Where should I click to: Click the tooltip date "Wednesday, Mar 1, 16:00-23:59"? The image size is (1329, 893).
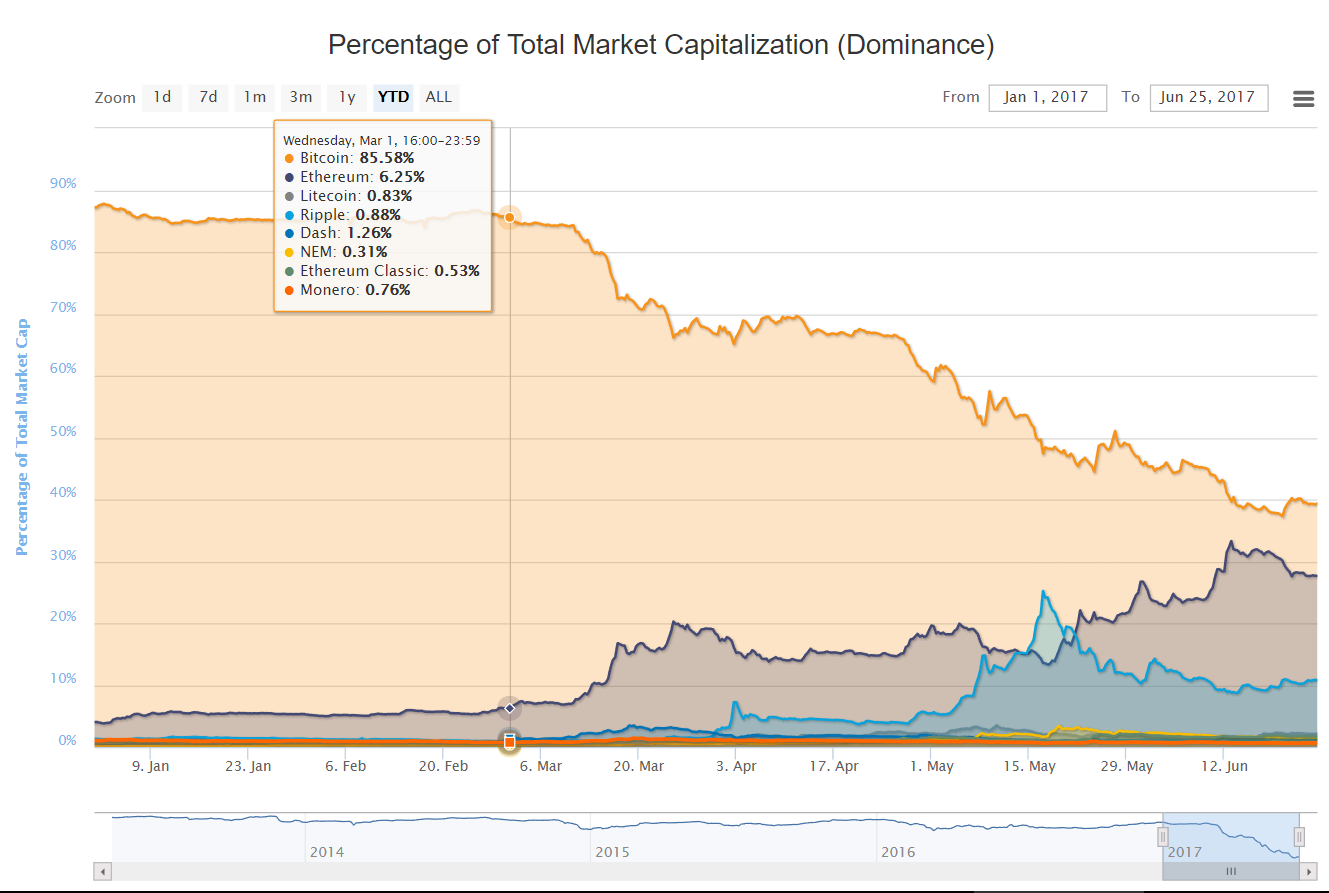[x=381, y=140]
